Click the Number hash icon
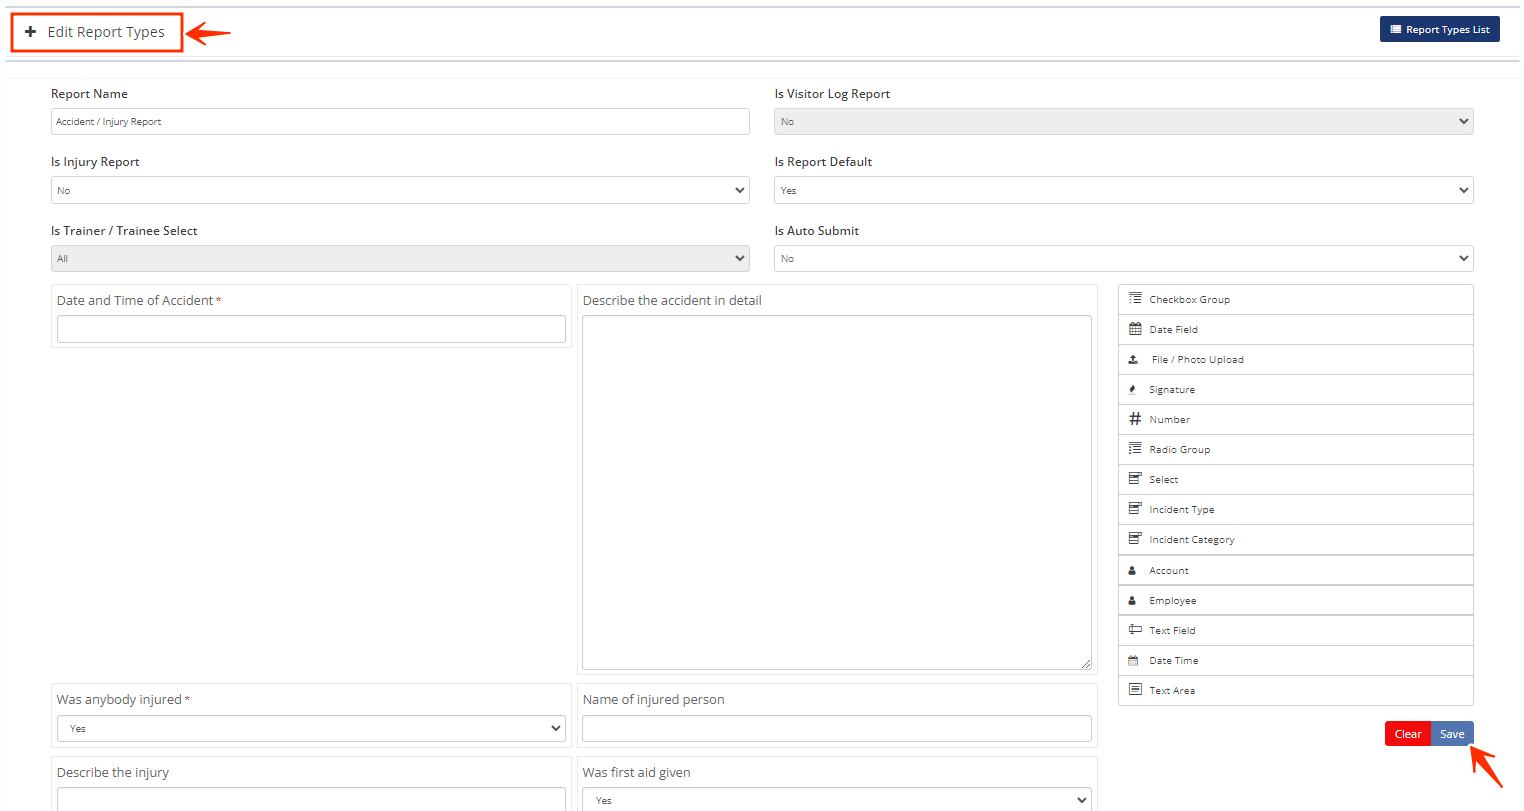This screenshot has width=1524, height=811. point(1135,419)
